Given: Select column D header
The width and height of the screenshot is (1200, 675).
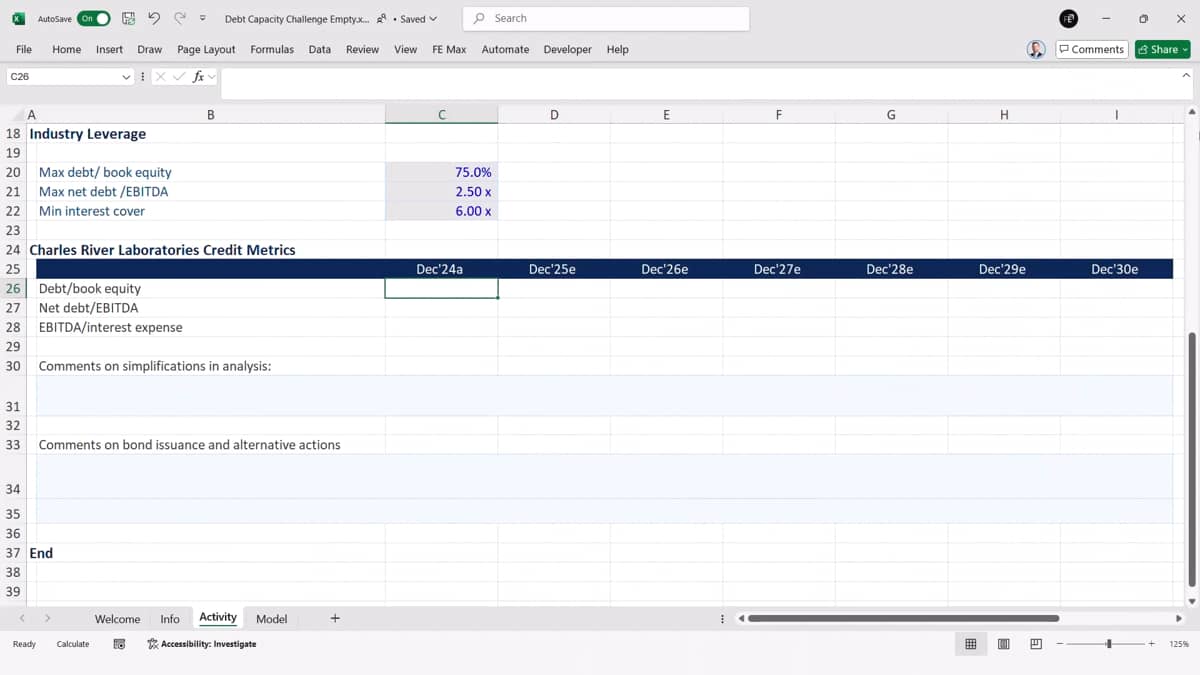Looking at the screenshot, I should (x=554, y=115).
